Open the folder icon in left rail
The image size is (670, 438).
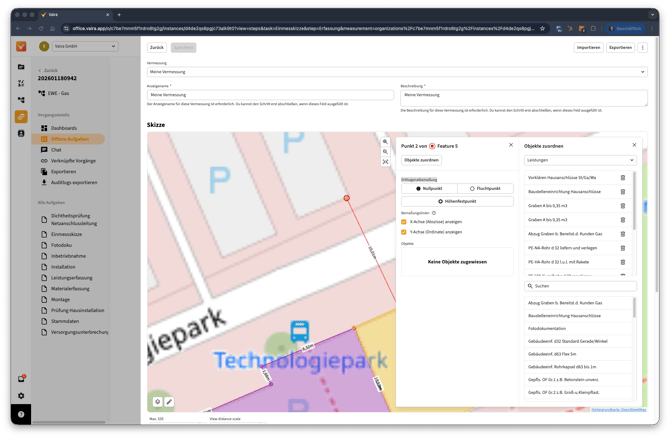click(x=21, y=67)
